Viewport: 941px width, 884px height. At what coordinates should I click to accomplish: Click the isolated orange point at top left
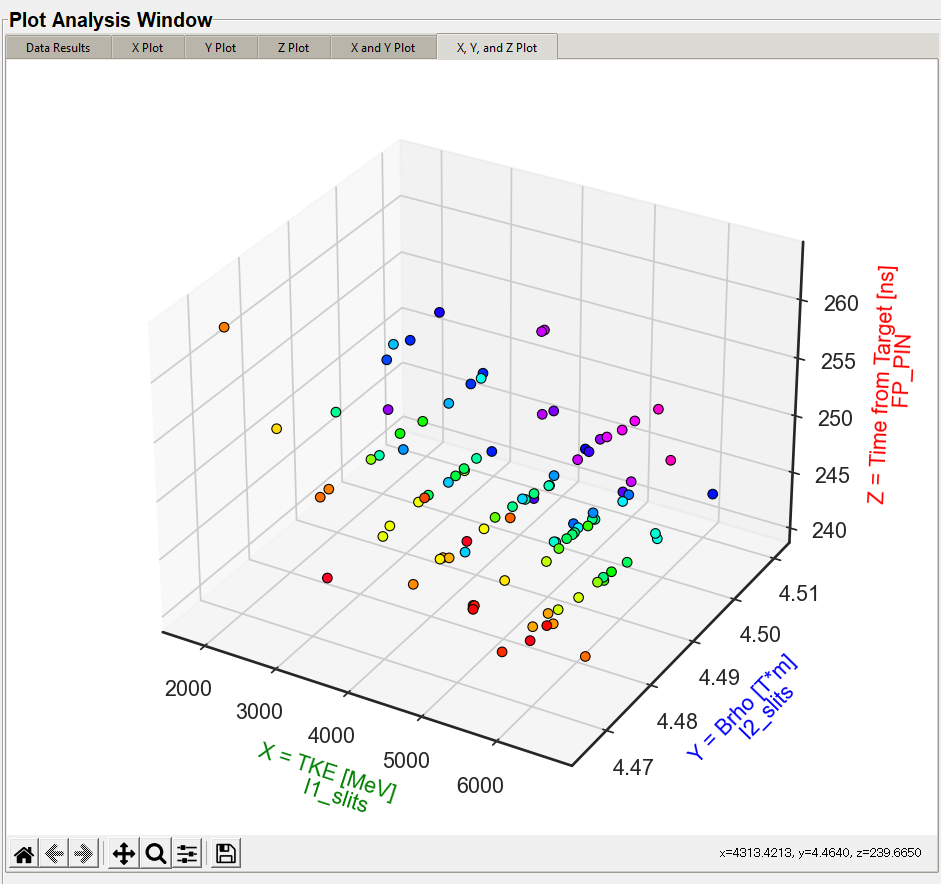224,327
